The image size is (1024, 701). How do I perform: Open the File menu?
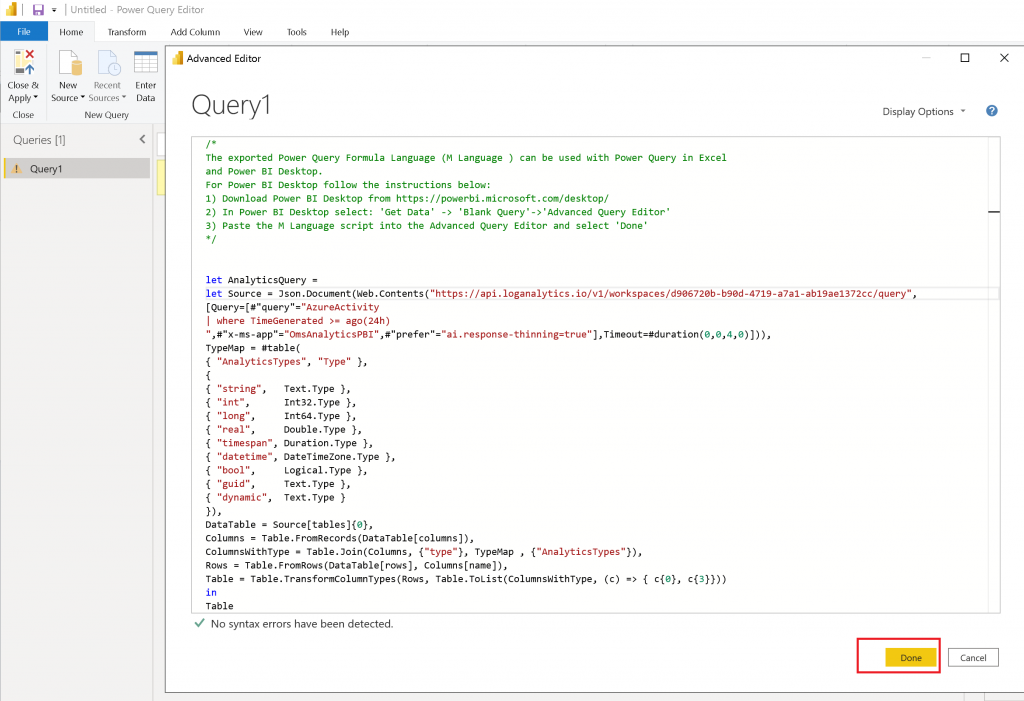tap(24, 32)
